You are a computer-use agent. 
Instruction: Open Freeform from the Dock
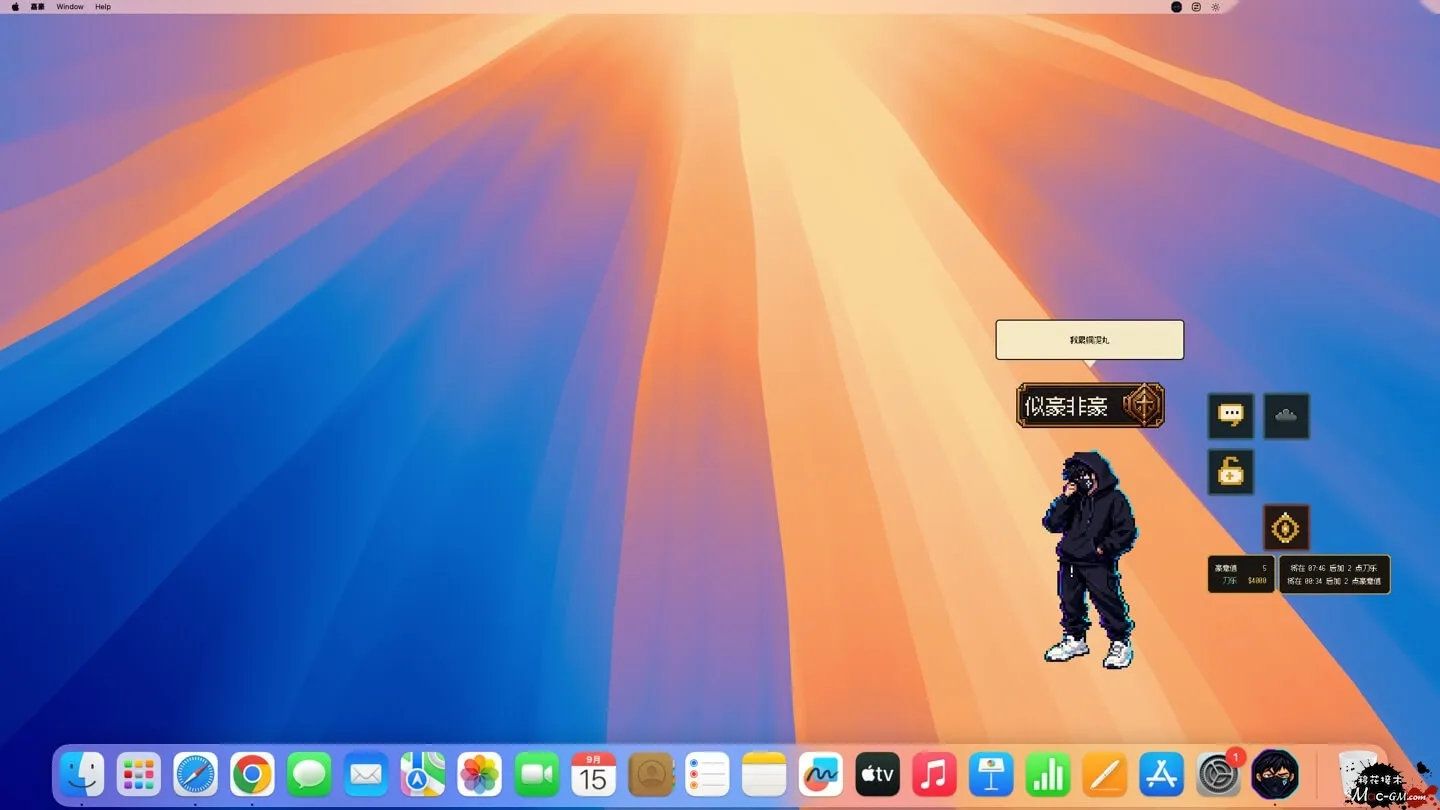click(x=821, y=775)
